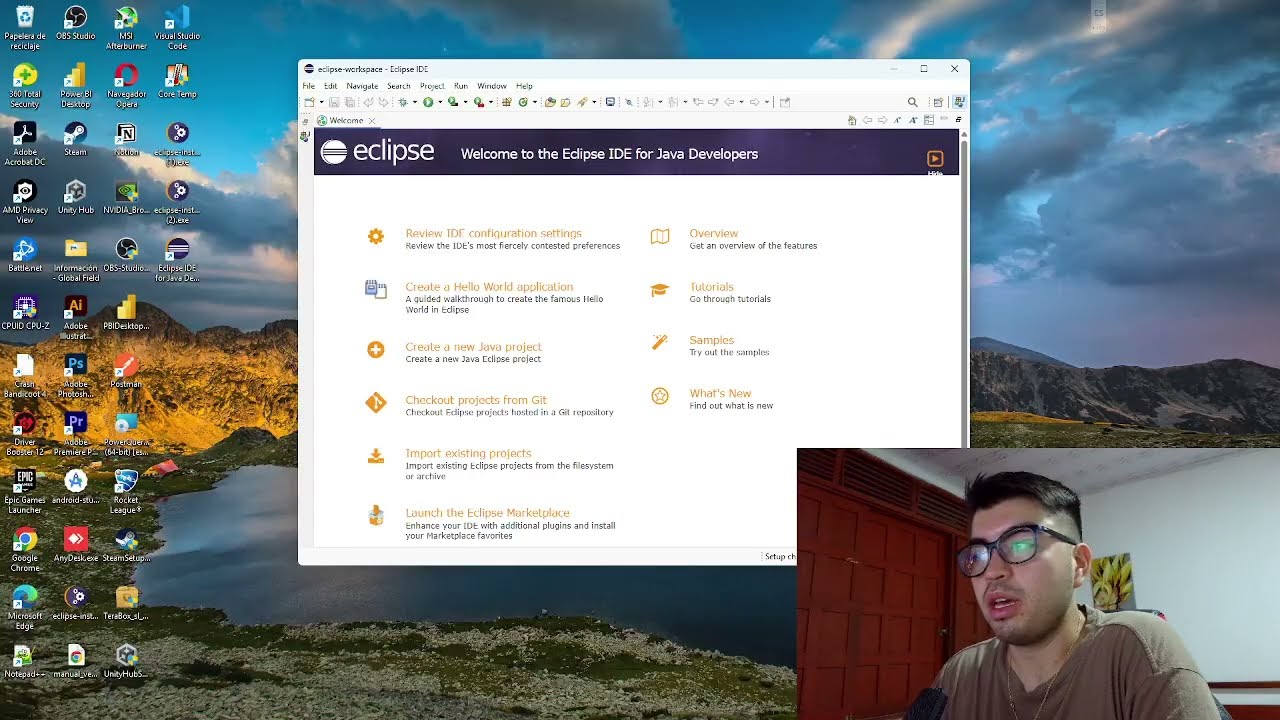Click the magnify font size icon
Screen dimensions: 1280x720
(913, 120)
